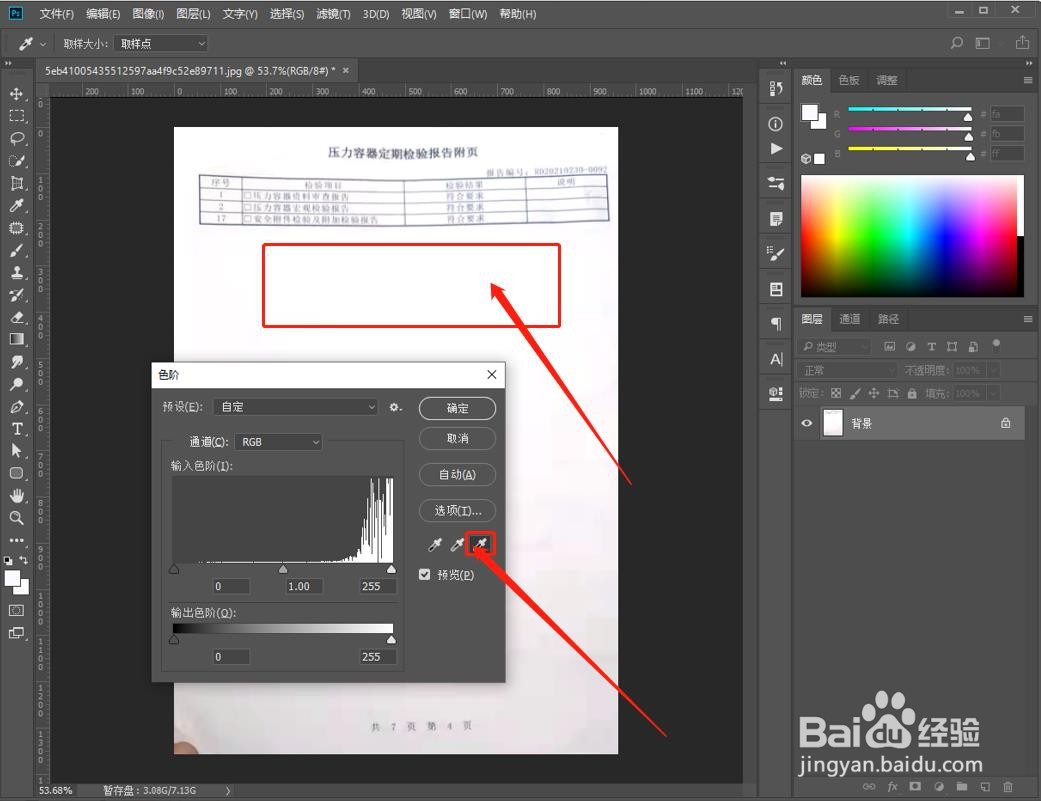
Task: Open the 窗口(W) menu
Action: coord(468,14)
